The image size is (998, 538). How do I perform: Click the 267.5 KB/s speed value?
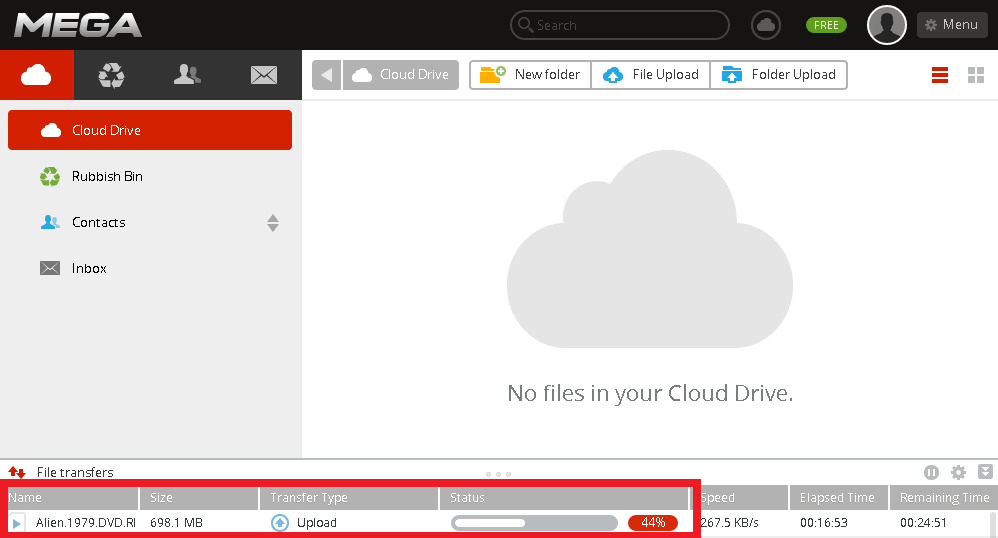click(729, 523)
